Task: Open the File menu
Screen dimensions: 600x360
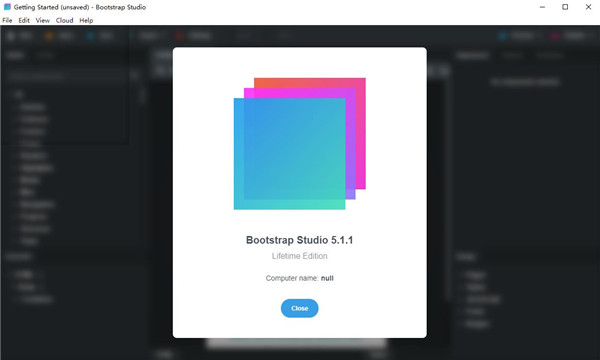Action: tap(7, 20)
